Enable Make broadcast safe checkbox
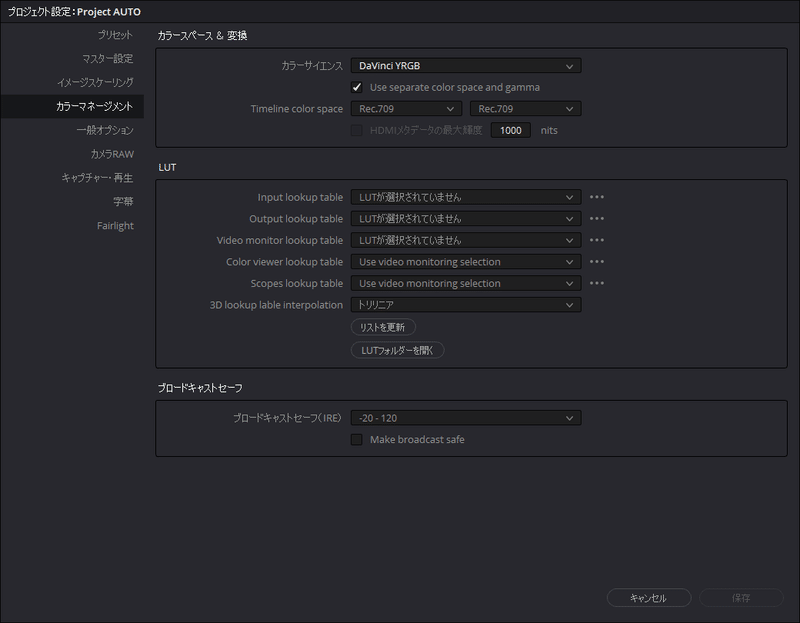 (357, 439)
